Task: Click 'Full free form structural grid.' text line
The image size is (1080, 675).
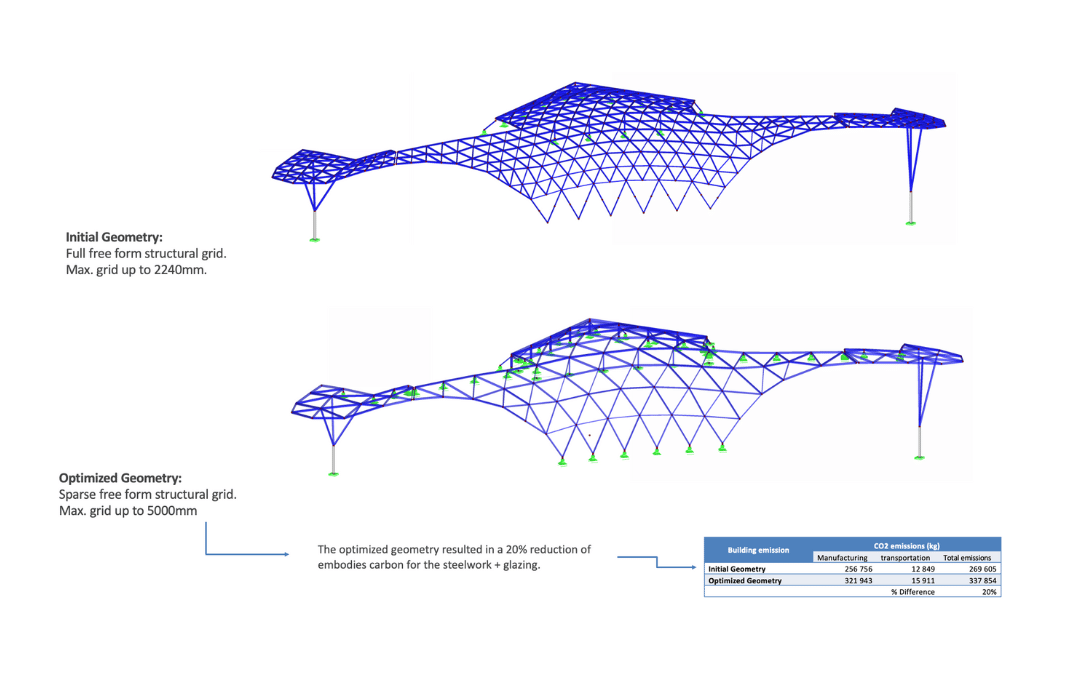Action: click(x=146, y=254)
